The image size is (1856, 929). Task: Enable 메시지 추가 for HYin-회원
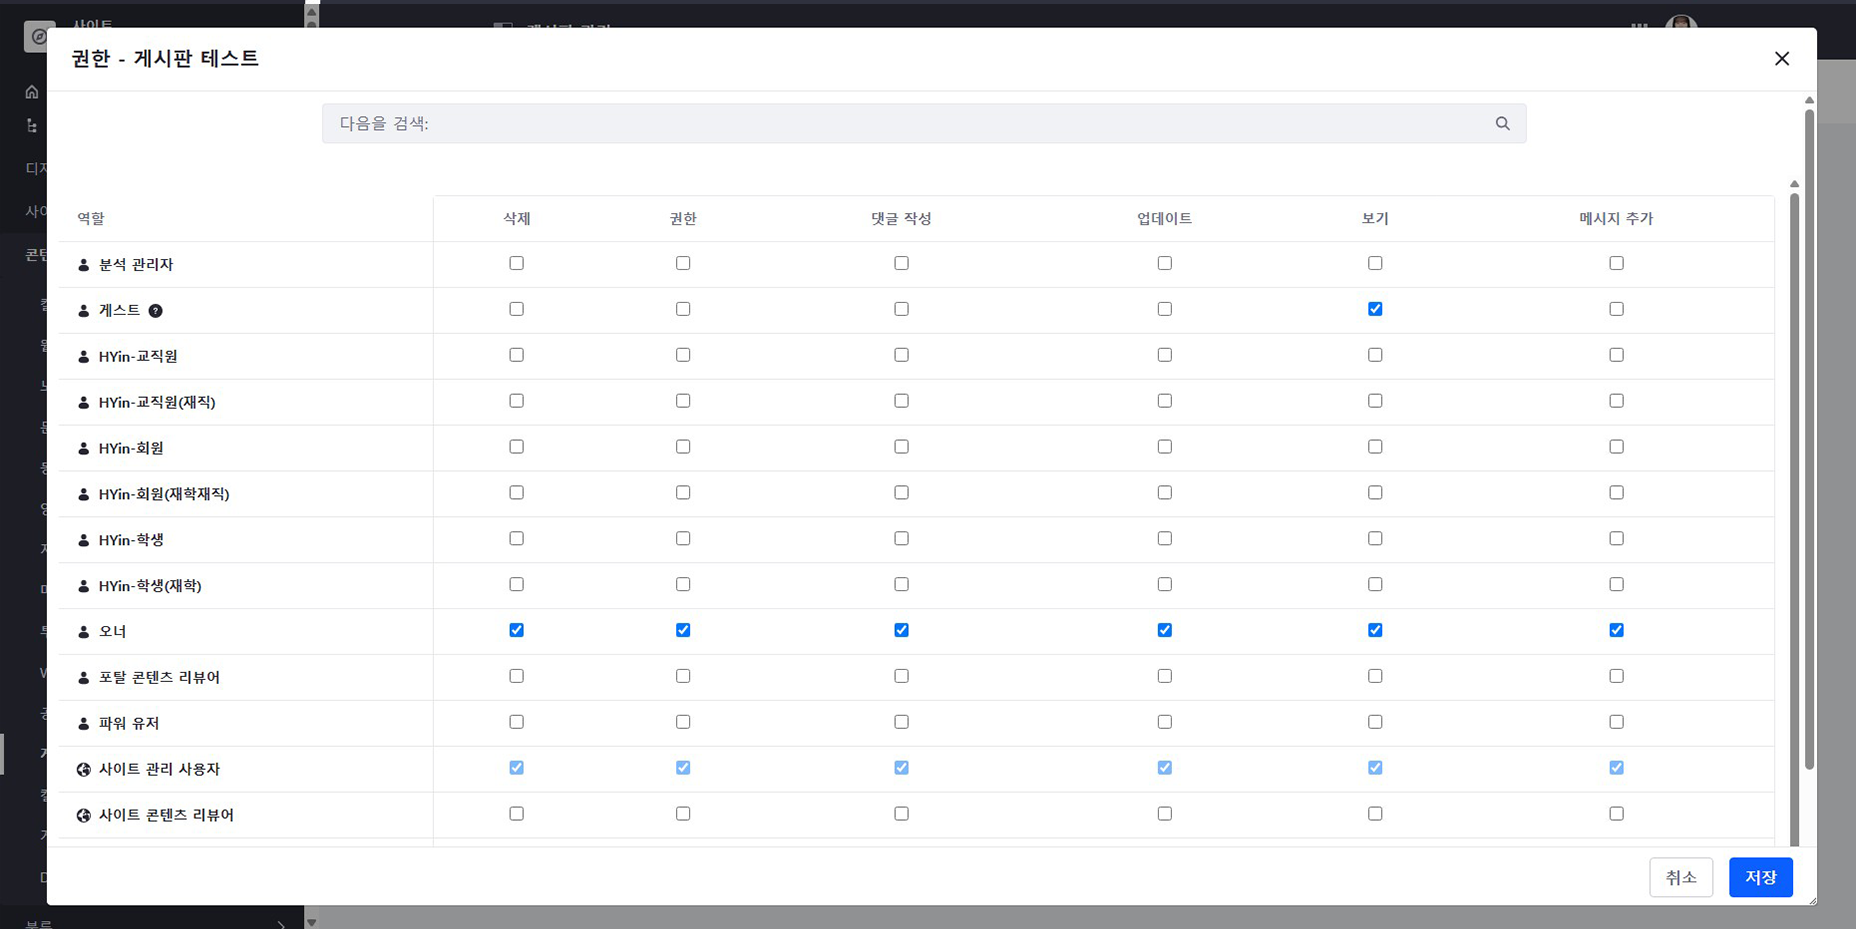(x=1616, y=447)
